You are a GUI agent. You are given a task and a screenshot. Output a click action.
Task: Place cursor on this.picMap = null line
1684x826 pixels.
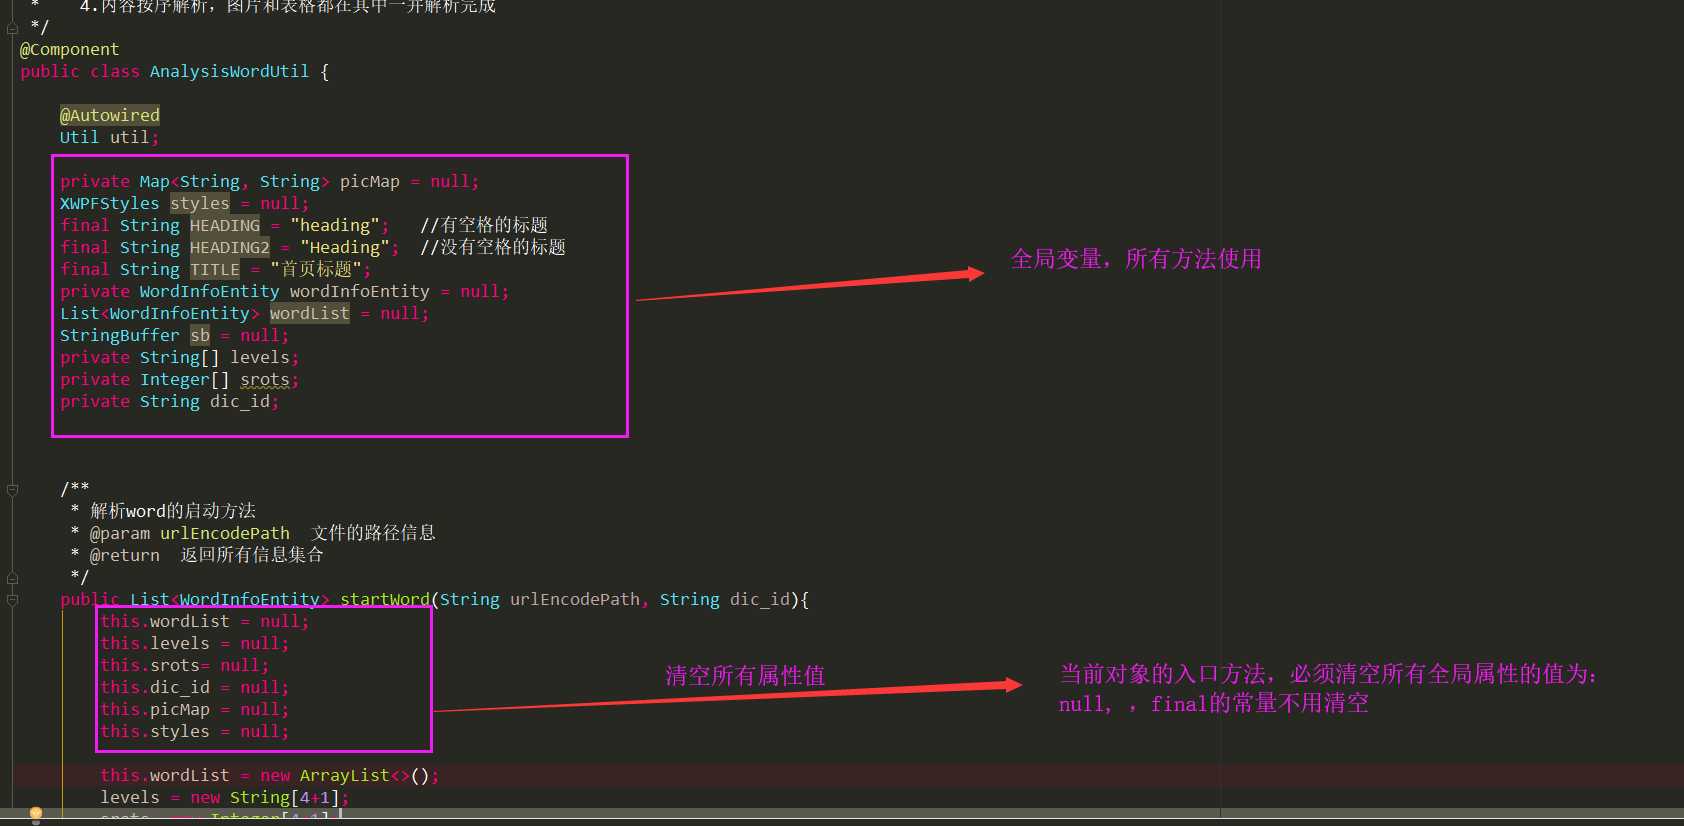coord(194,709)
